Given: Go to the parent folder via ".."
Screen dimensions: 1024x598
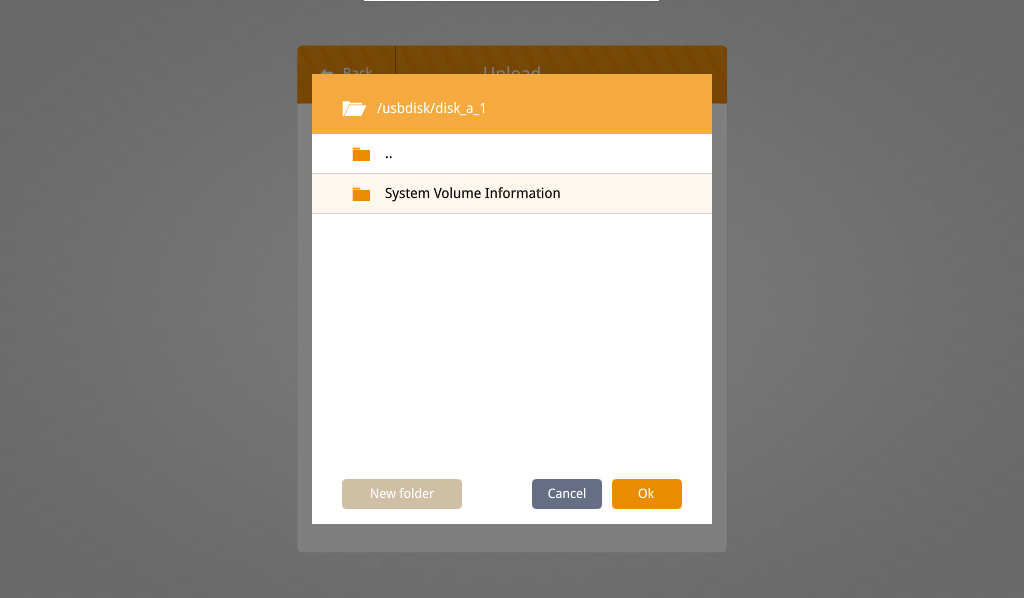Looking at the screenshot, I should [512, 154].
